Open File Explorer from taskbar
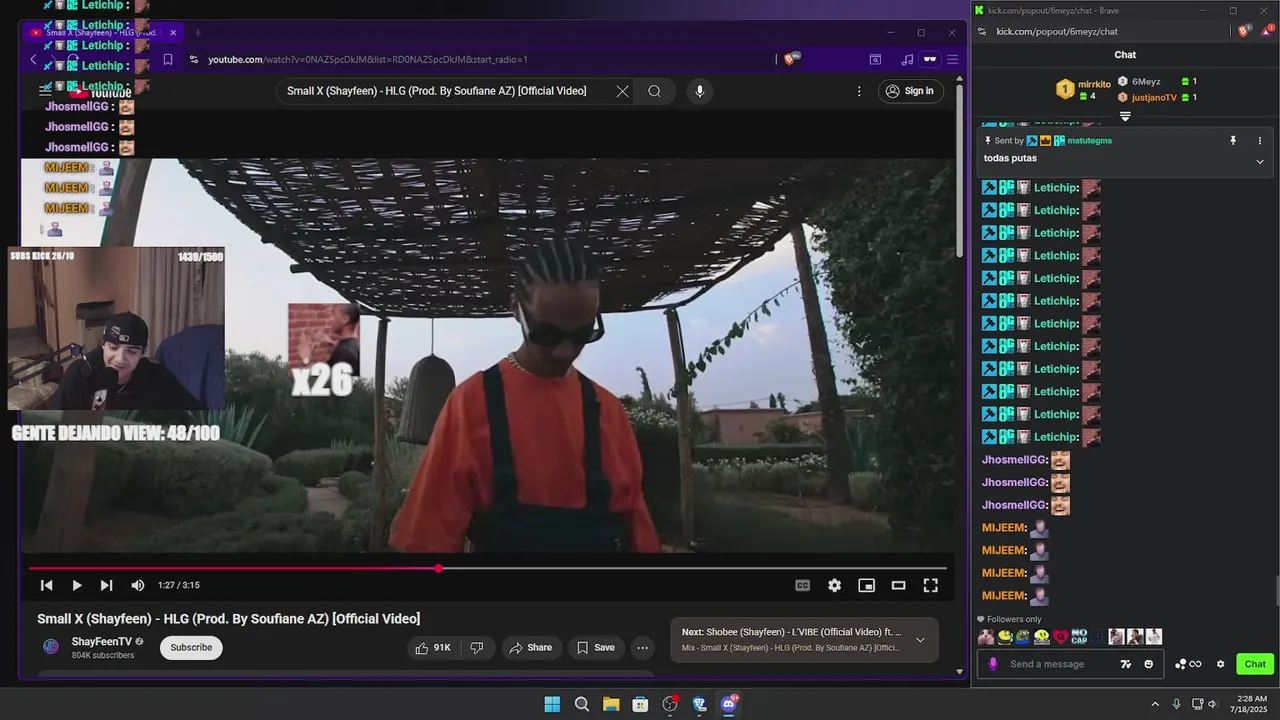Screen dimensions: 1280x720 (611, 704)
